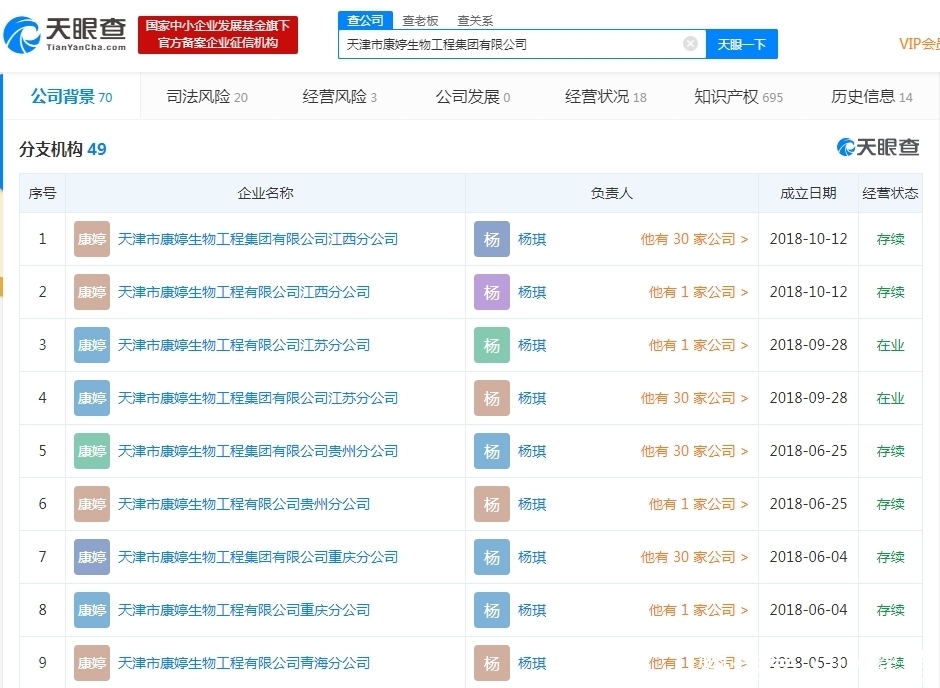Expand 他有 30 家公司 in row 4
Viewport: 940px width, 688px height.
click(694, 398)
